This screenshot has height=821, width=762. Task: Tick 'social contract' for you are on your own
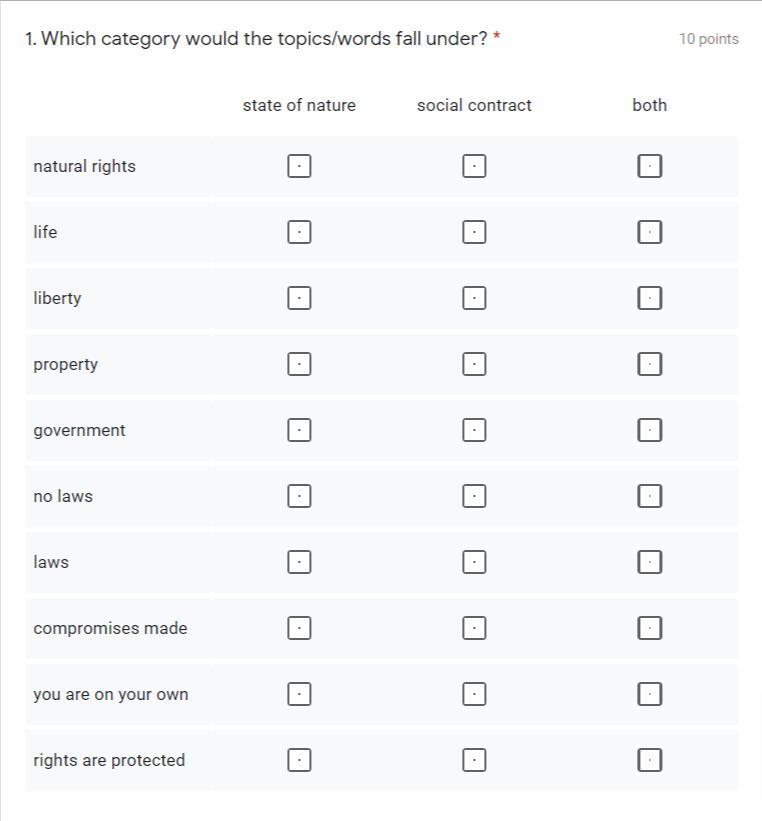(474, 694)
